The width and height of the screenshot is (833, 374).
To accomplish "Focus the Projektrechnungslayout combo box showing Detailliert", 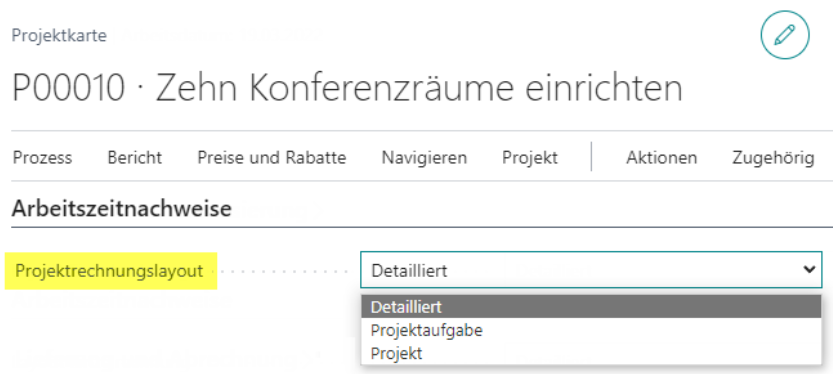I will click(591, 270).
